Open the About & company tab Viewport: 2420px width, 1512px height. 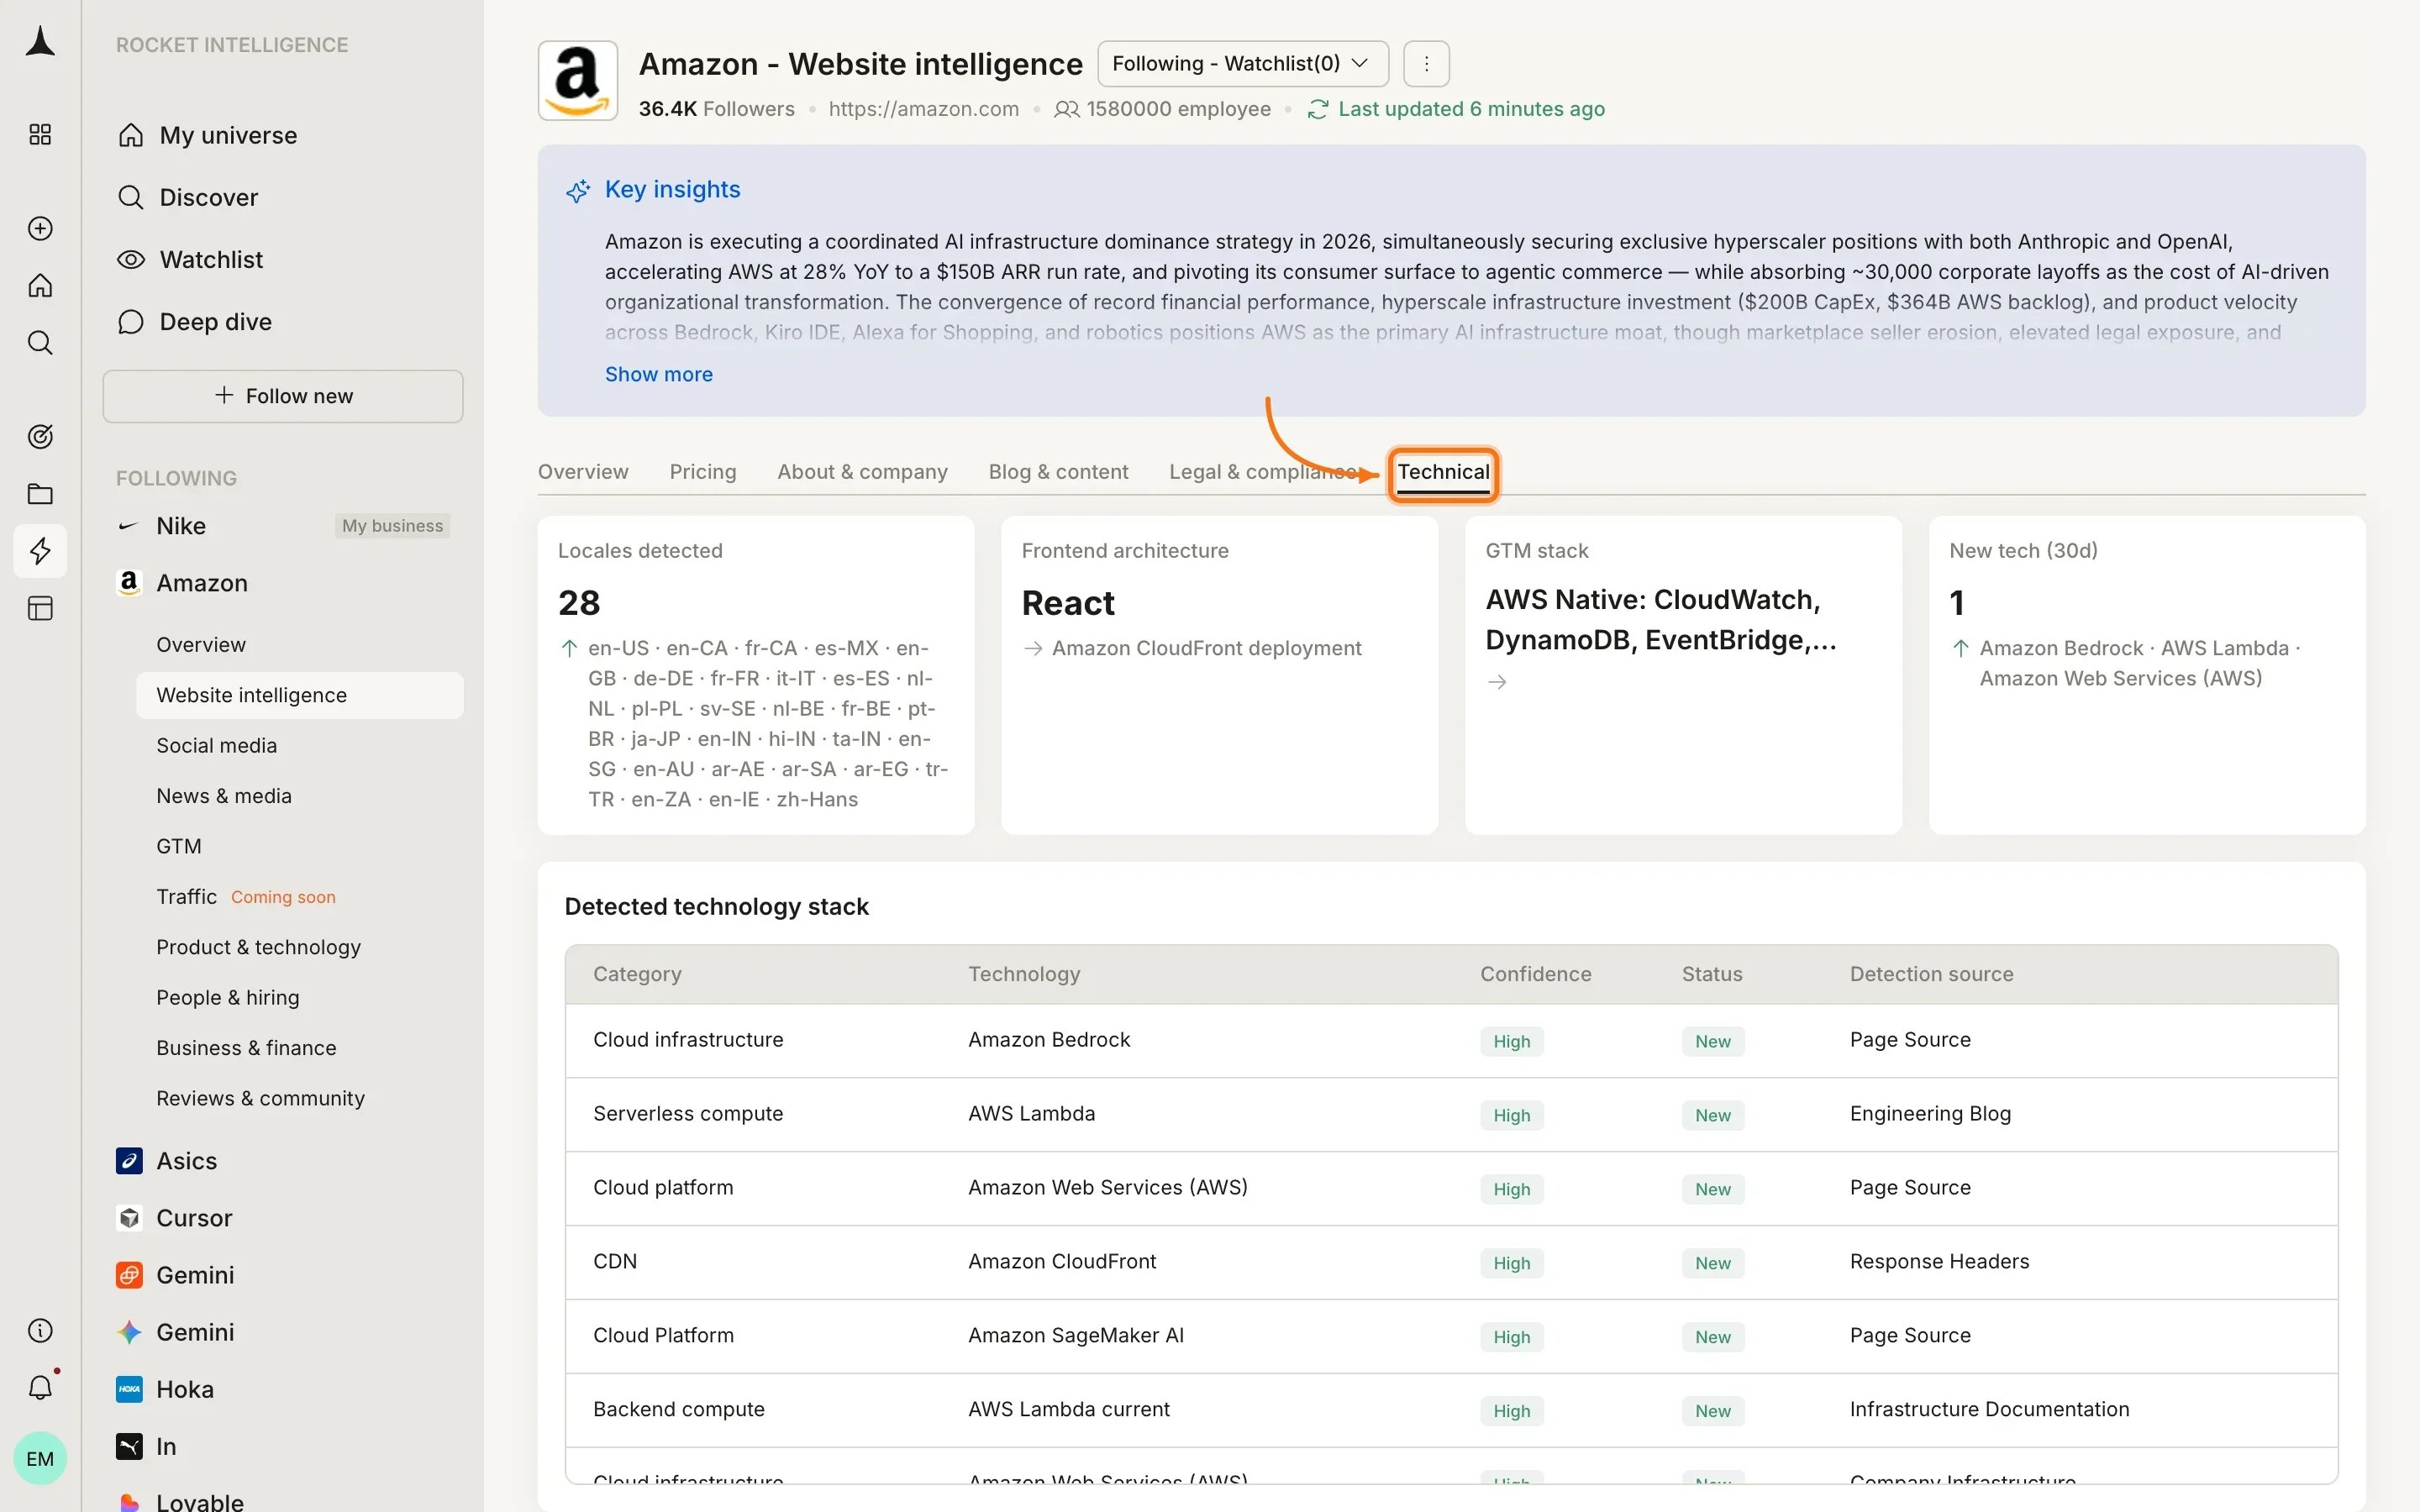tap(862, 471)
